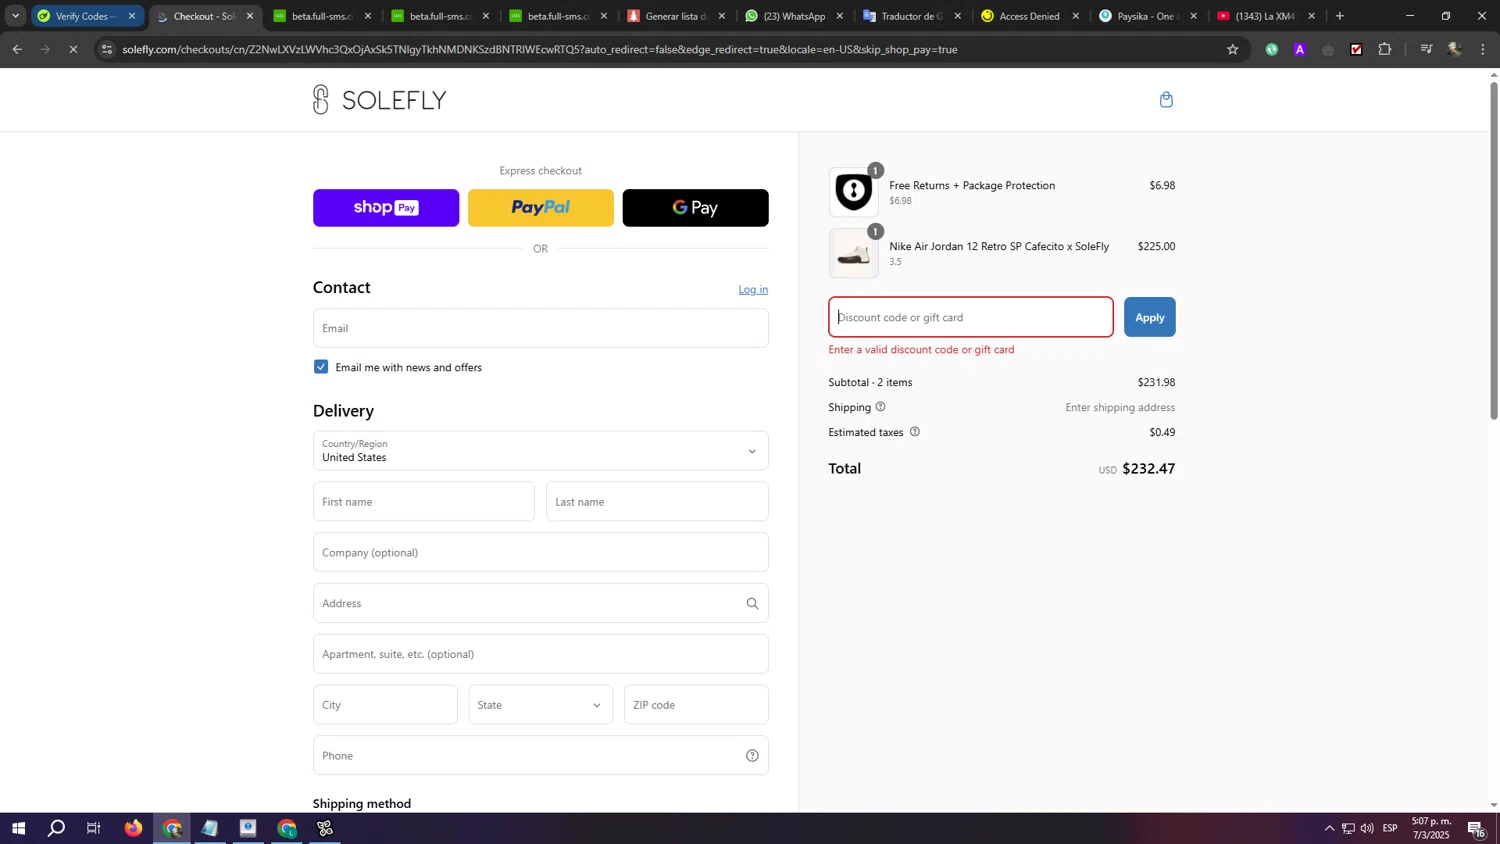Screen dimensions: 1500x844
Task: Switch to the WhatsApp tab
Action: click(796, 16)
